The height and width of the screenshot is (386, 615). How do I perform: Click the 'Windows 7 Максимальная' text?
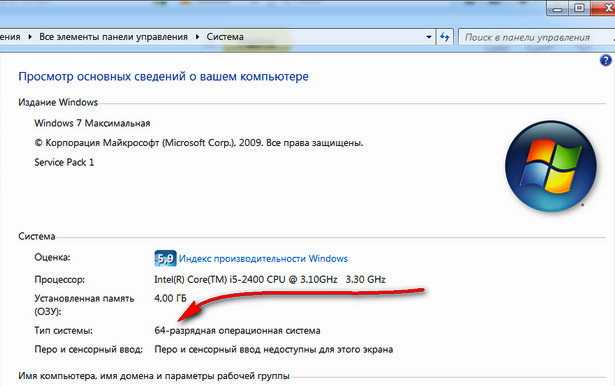(92, 123)
